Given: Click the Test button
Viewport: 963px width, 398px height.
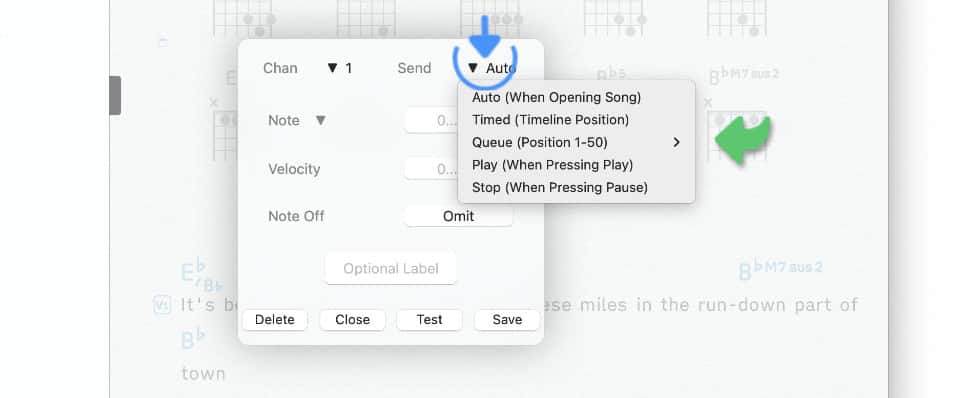Looking at the screenshot, I should coord(429,319).
